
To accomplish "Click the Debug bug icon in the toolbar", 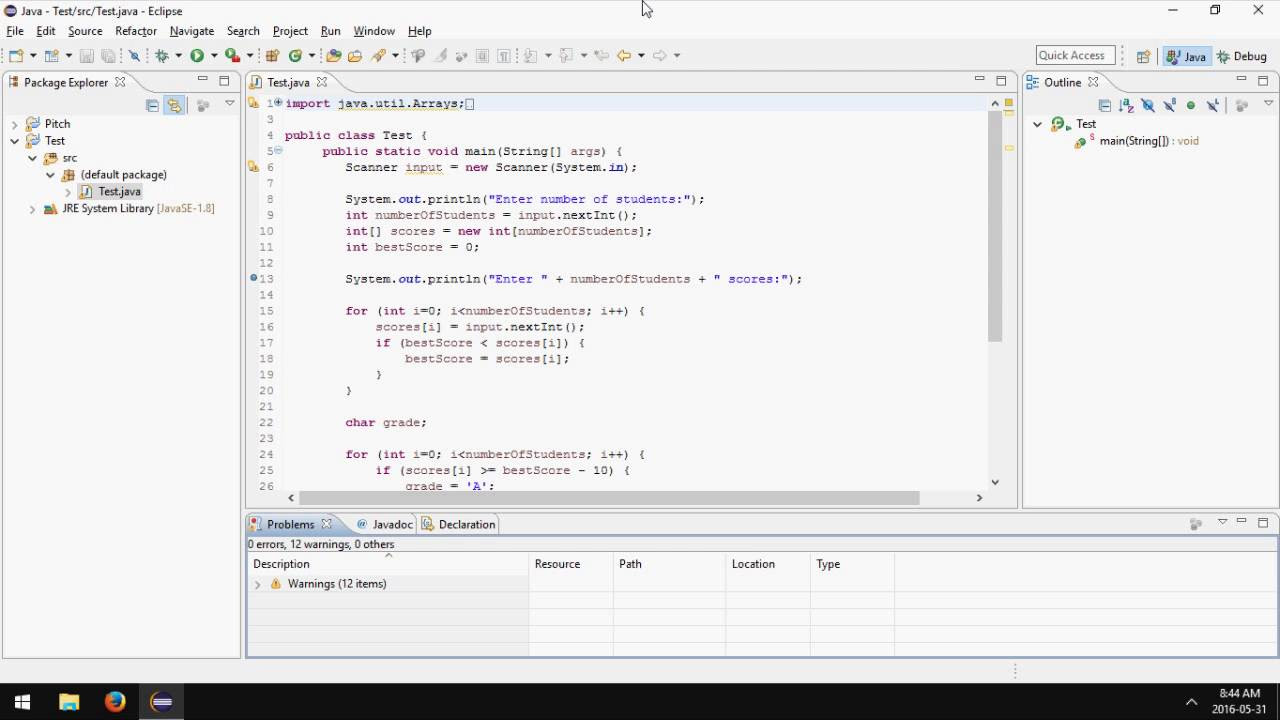I will click(x=161, y=56).
